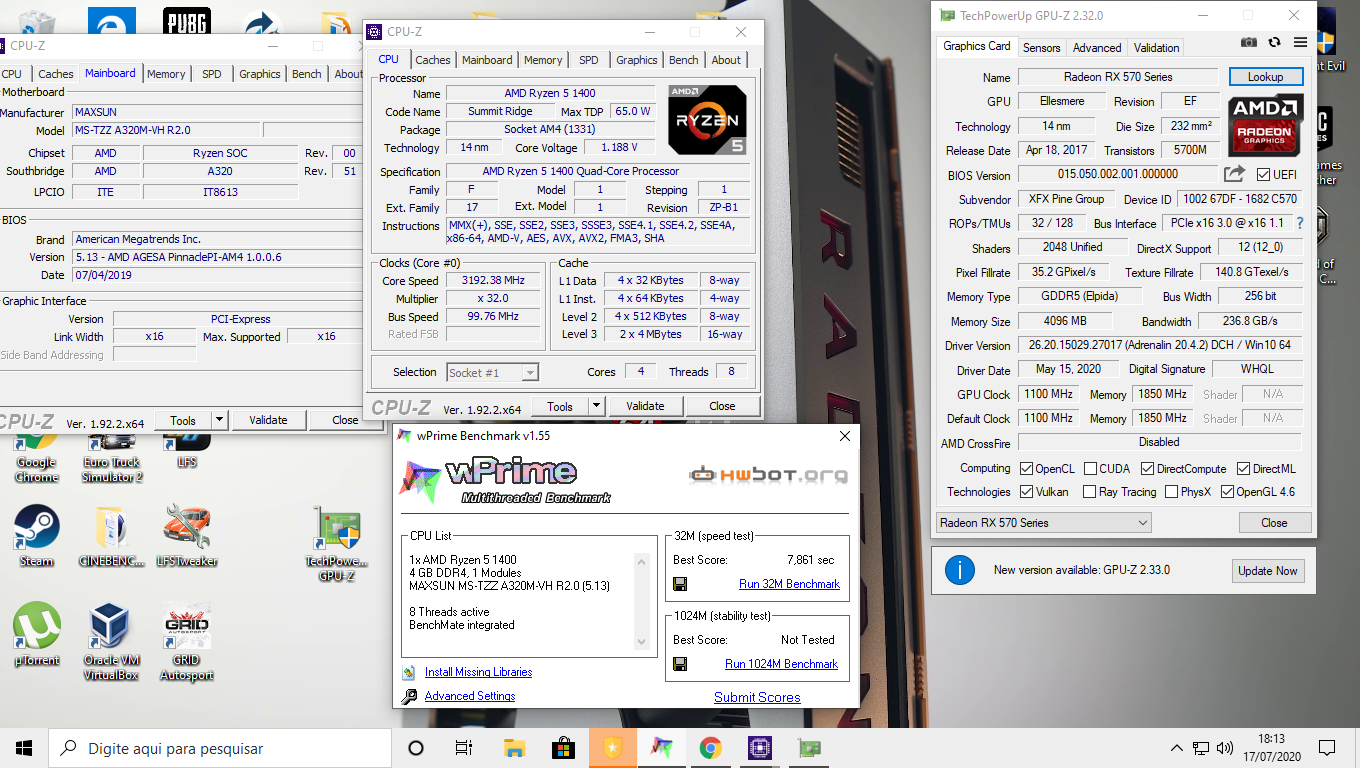Show hidden system tray icons chevron
1360x768 pixels.
click(x=1177, y=748)
